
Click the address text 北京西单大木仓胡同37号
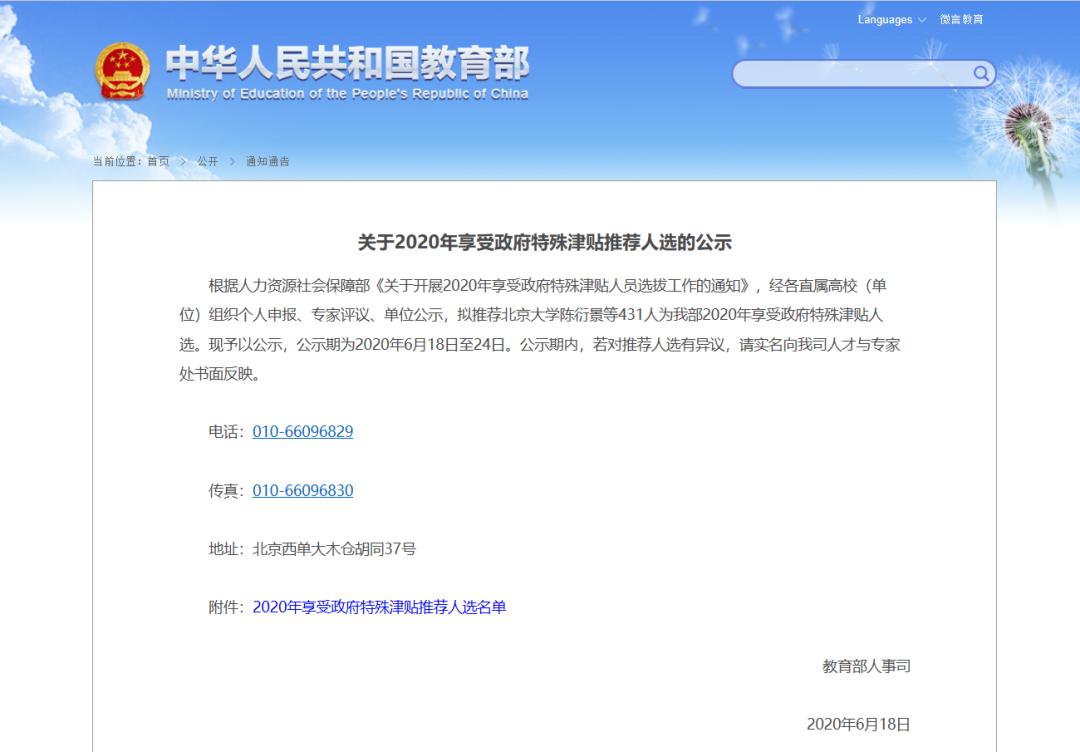pos(334,549)
